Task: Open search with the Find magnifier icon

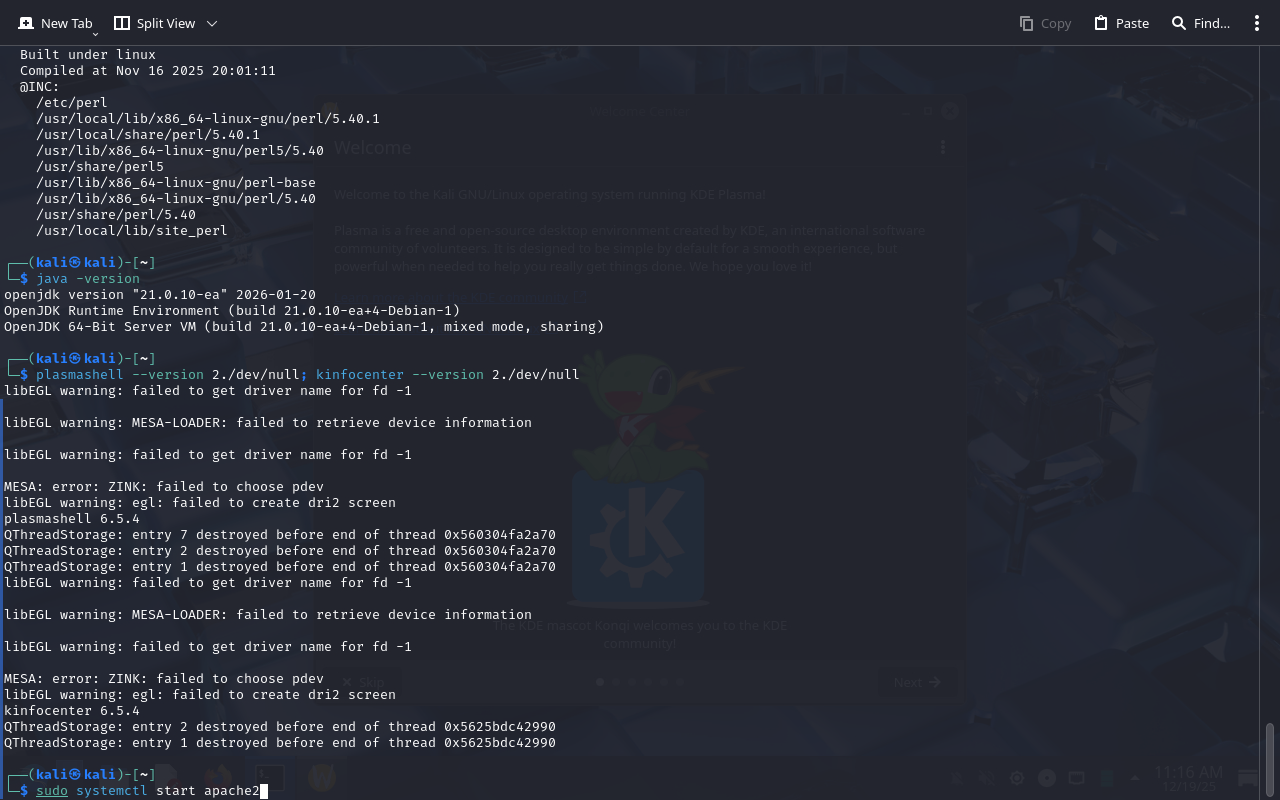Action: 1179,23
